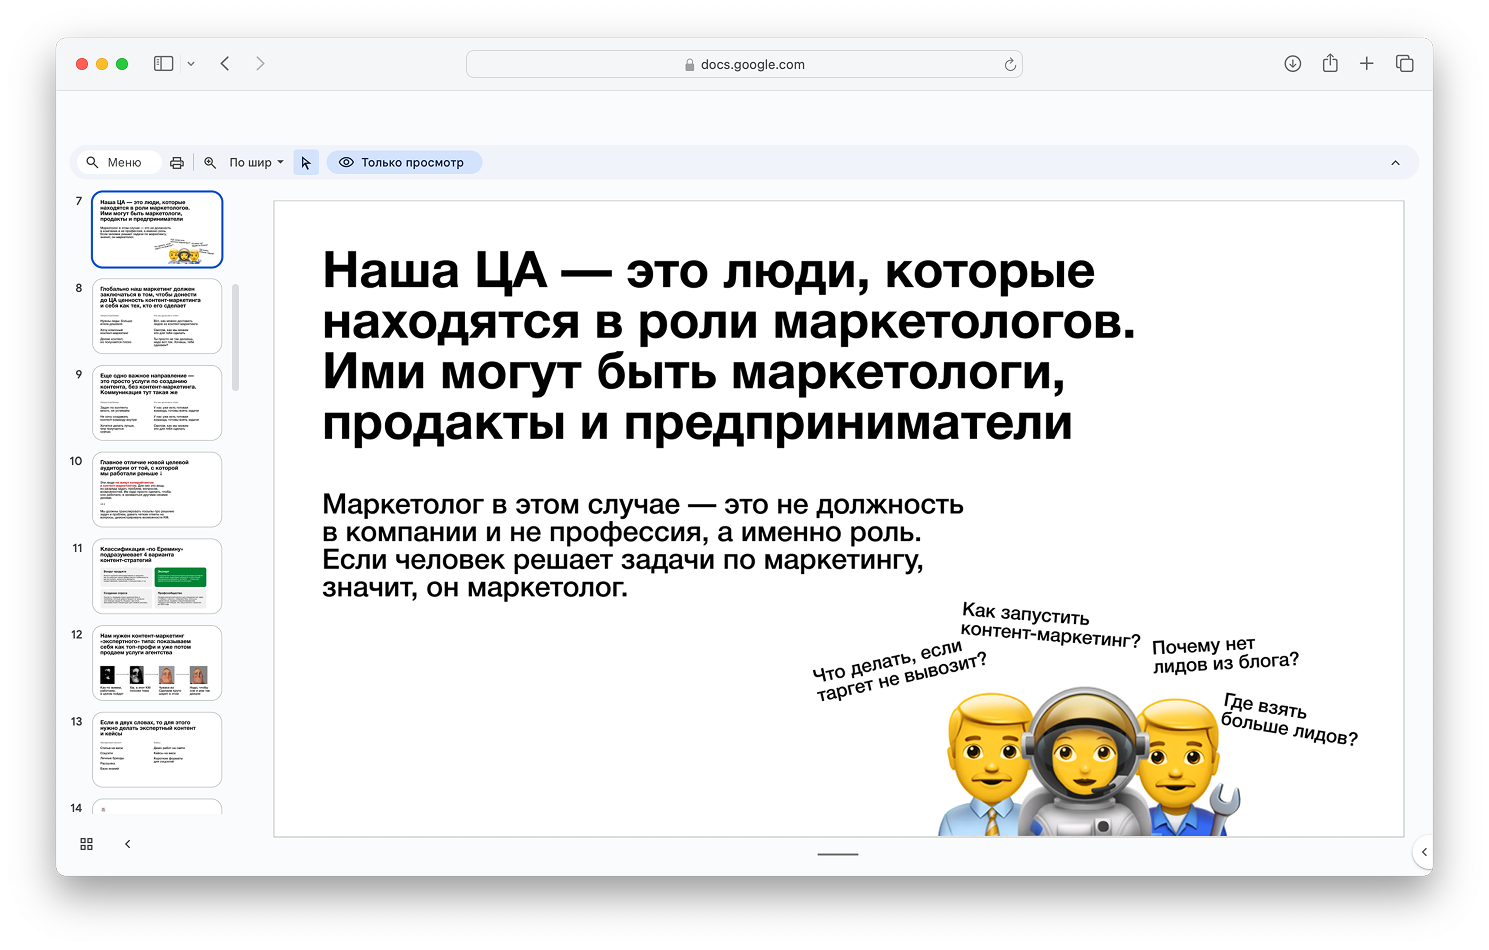Select slide 11 thumbnail with green block
1489x950 pixels.
(x=157, y=576)
